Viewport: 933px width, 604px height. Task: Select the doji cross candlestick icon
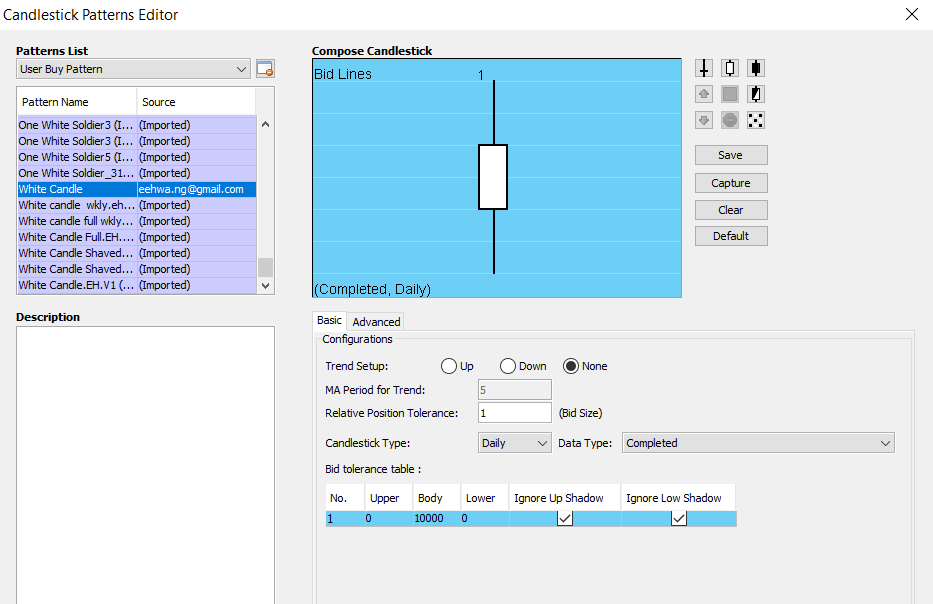[x=704, y=68]
